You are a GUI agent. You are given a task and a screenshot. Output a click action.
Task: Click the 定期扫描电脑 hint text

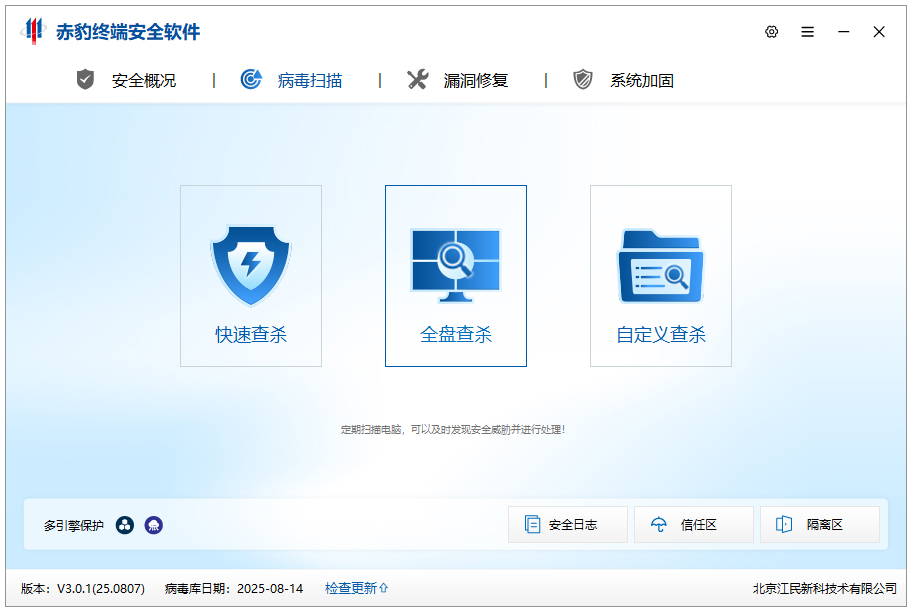[x=453, y=430]
